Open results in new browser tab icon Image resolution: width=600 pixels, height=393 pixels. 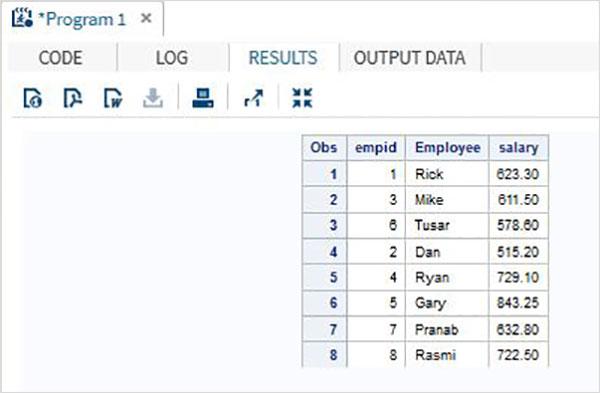[x=253, y=98]
